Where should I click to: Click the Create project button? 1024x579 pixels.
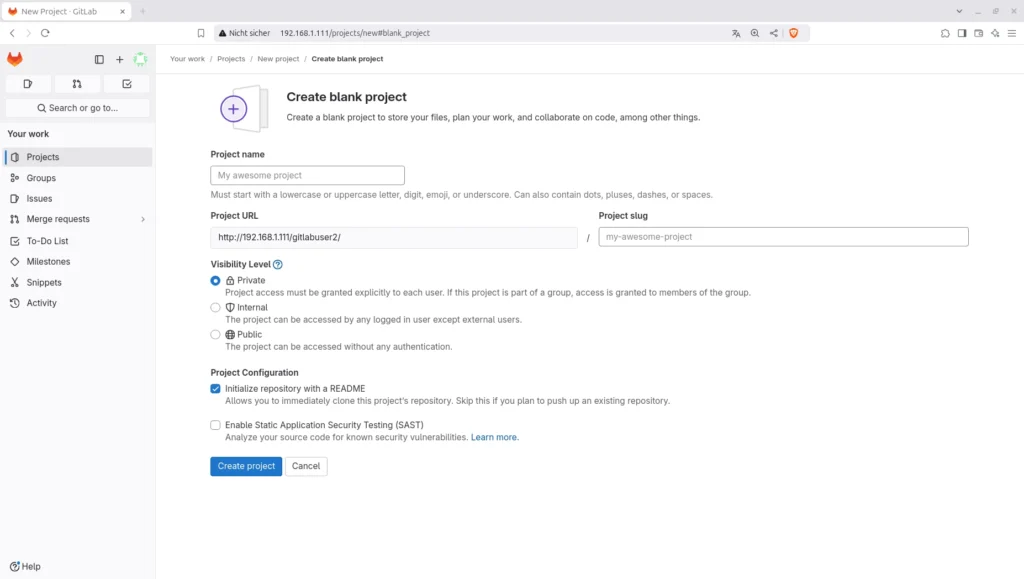246,466
